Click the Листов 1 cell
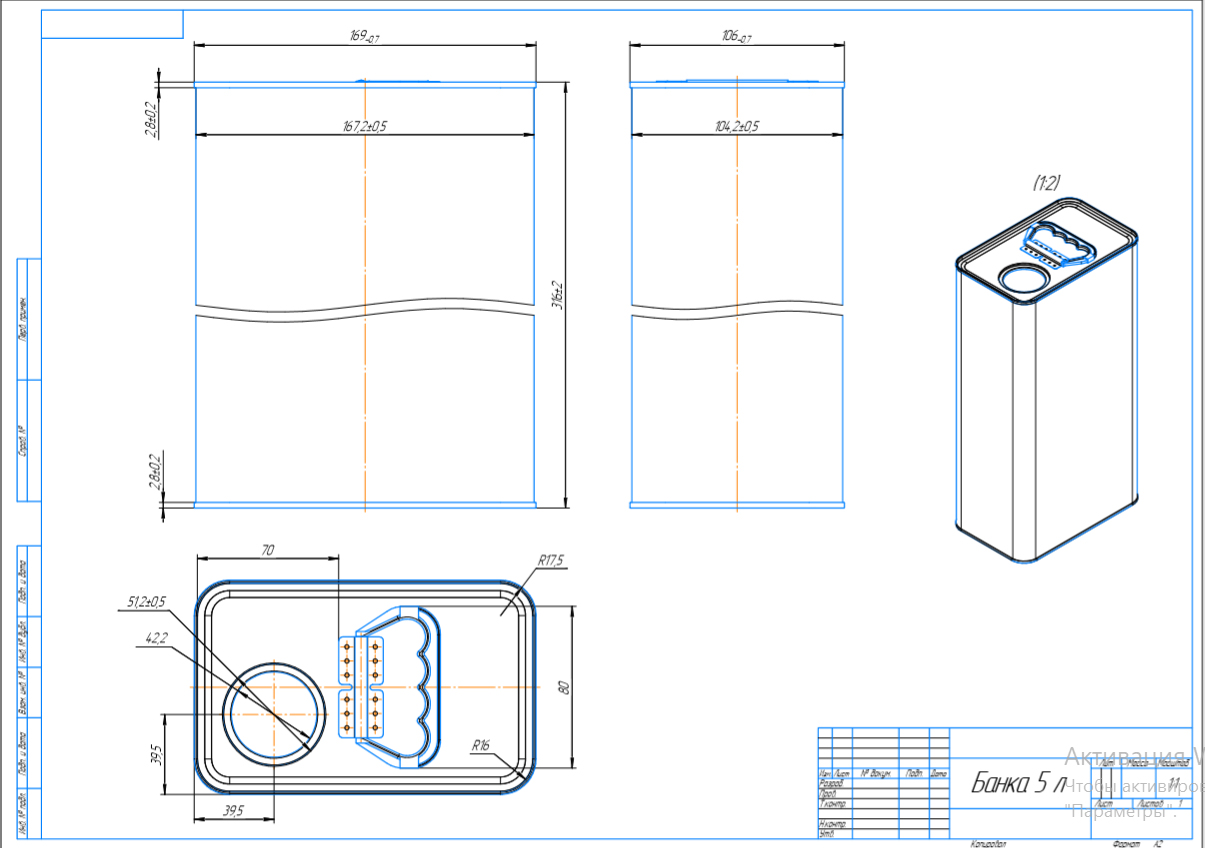The width and height of the screenshot is (1205, 848). point(1160,803)
